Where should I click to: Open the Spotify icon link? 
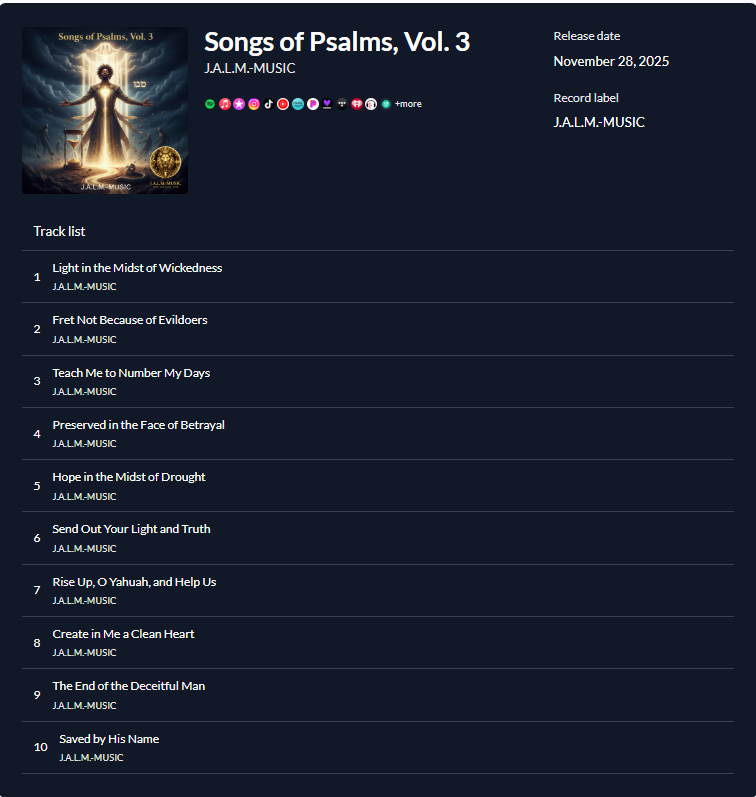click(x=210, y=104)
